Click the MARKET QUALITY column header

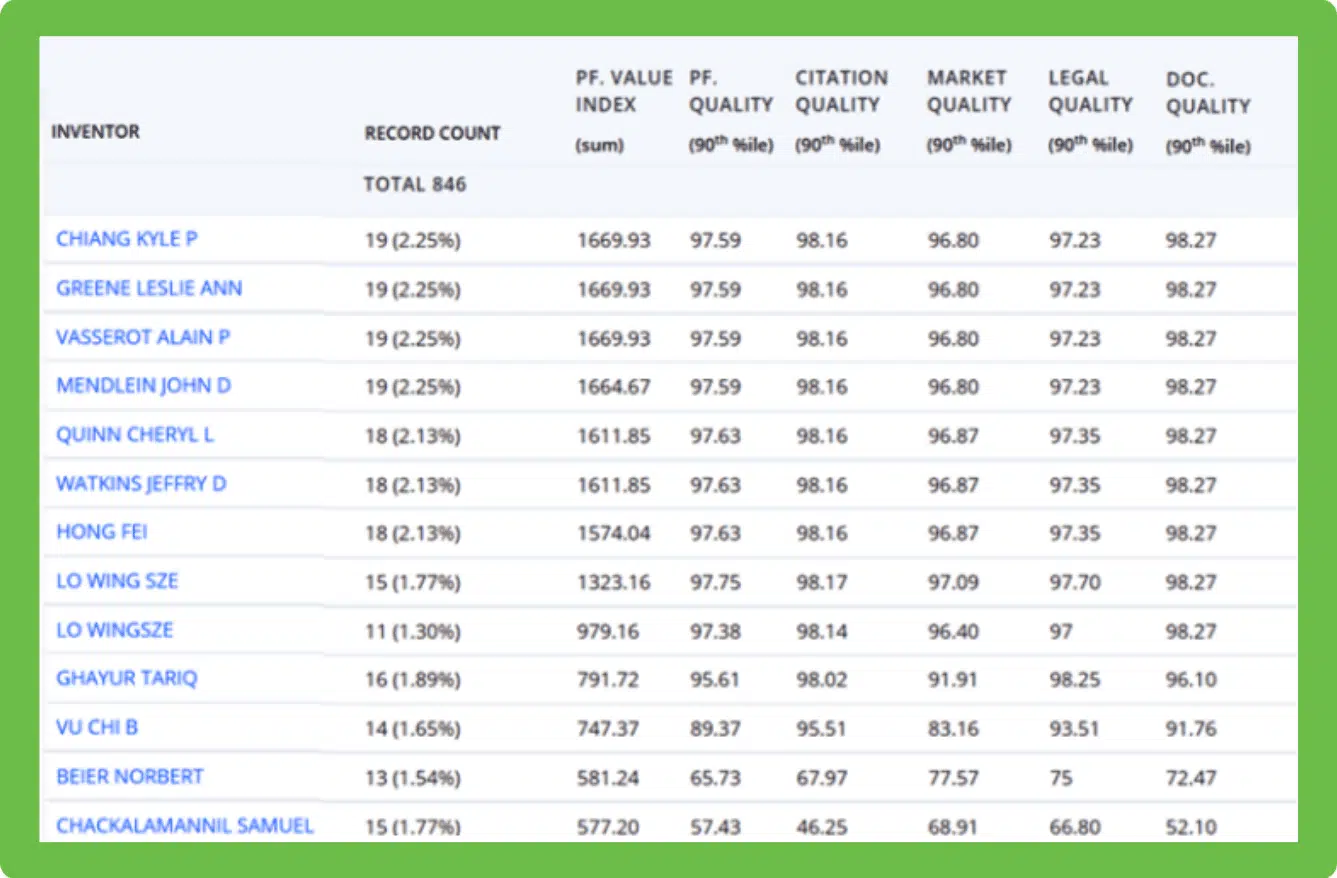pos(969,91)
